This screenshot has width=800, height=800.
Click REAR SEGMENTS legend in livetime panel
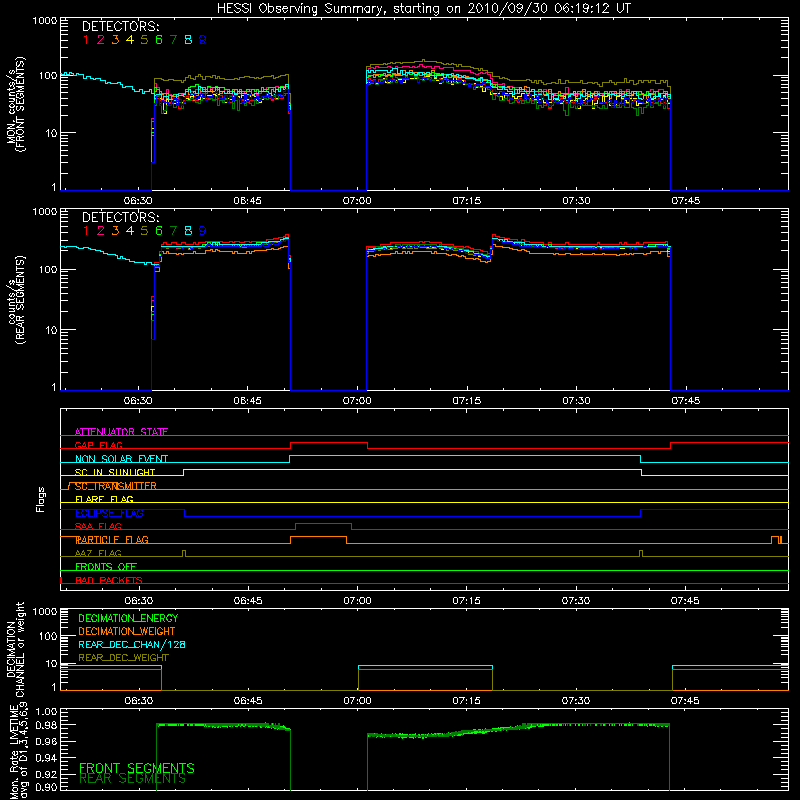point(133,779)
